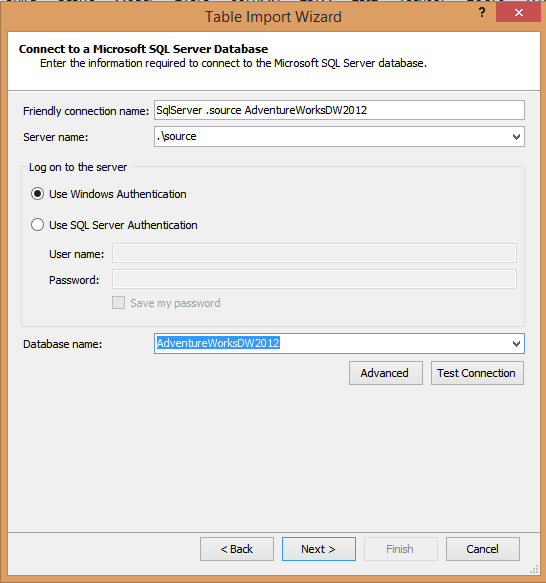
Task: Cancel the import wizard
Action: pos(483,549)
